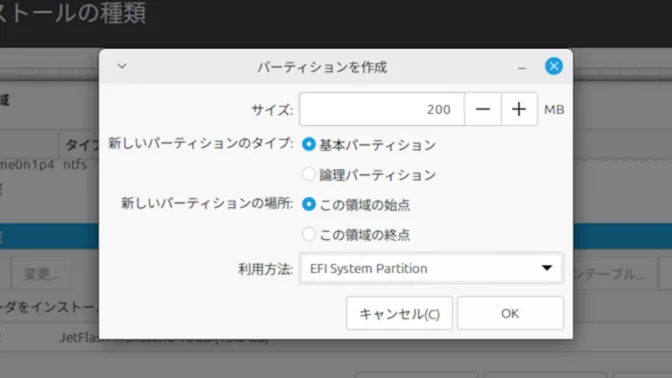Viewport: 672px width, 378px height.
Task: Click the size input field showing 200
Action: (x=382, y=109)
